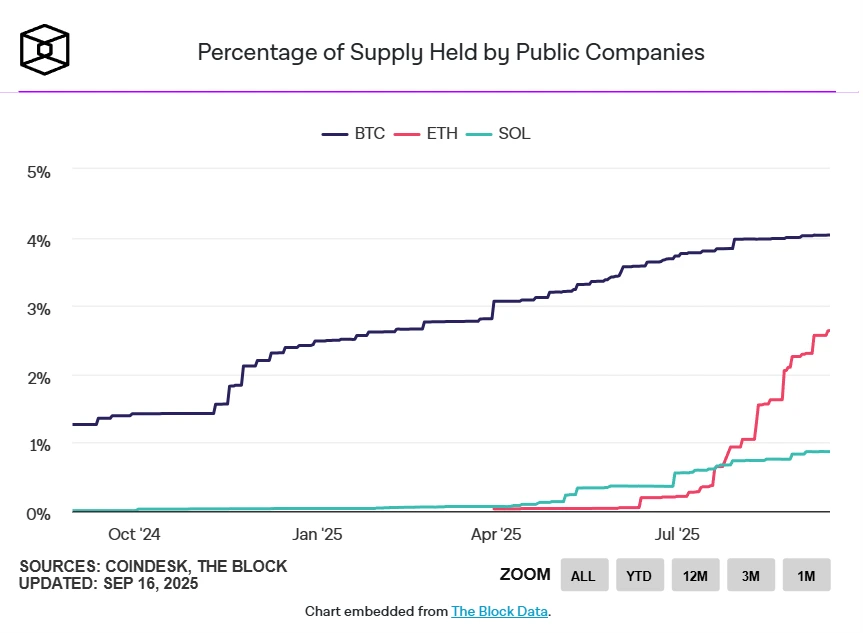
Task: Click the chart title text
Action: (451, 52)
